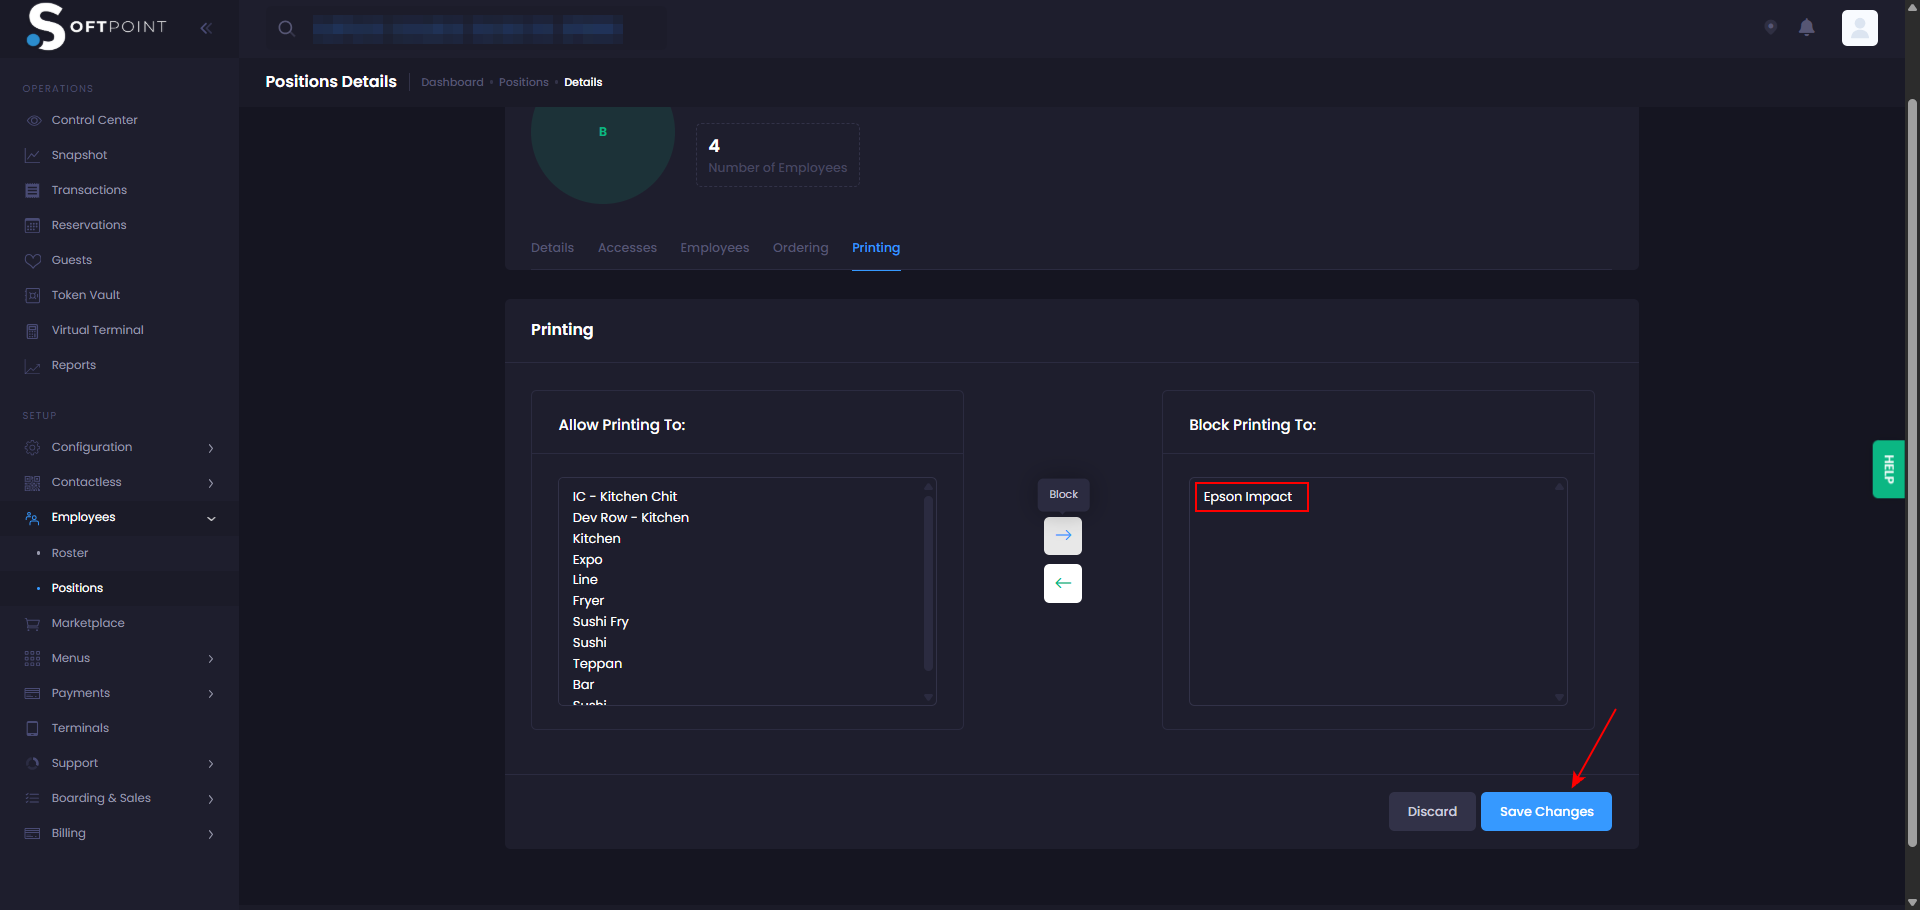Click the Positions breadcrumb link

coord(523,82)
